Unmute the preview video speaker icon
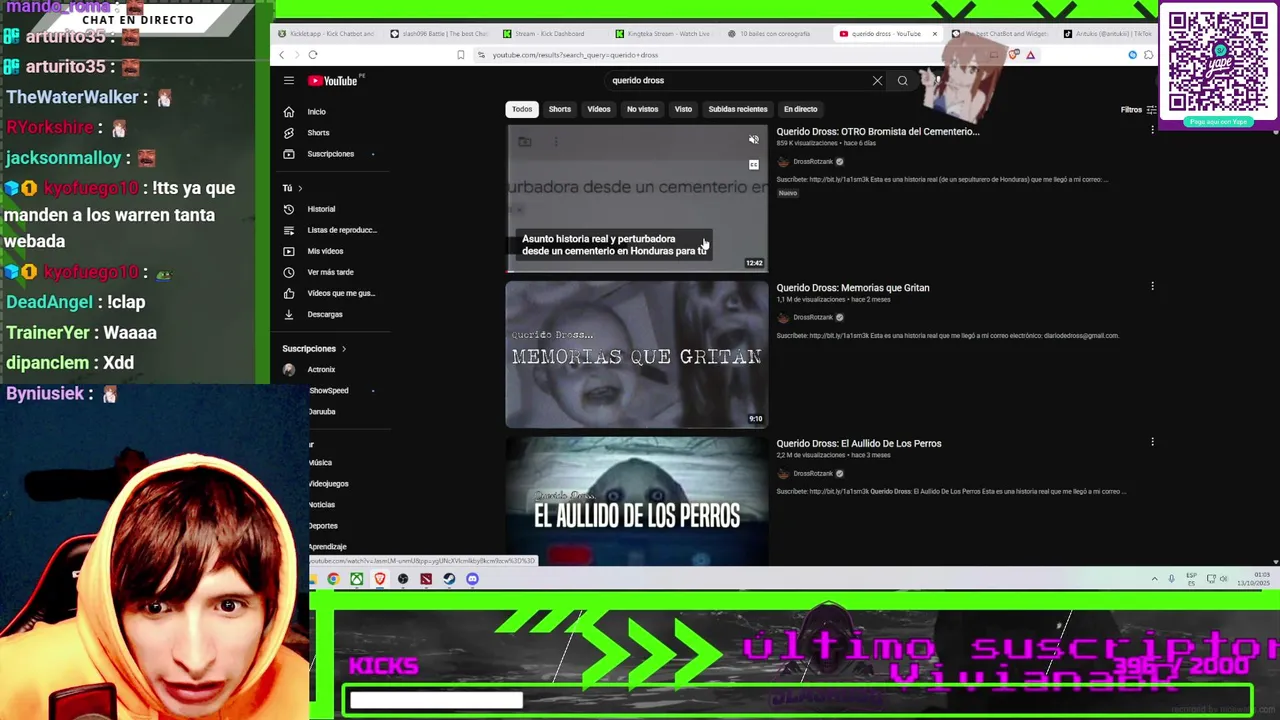 click(754, 140)
